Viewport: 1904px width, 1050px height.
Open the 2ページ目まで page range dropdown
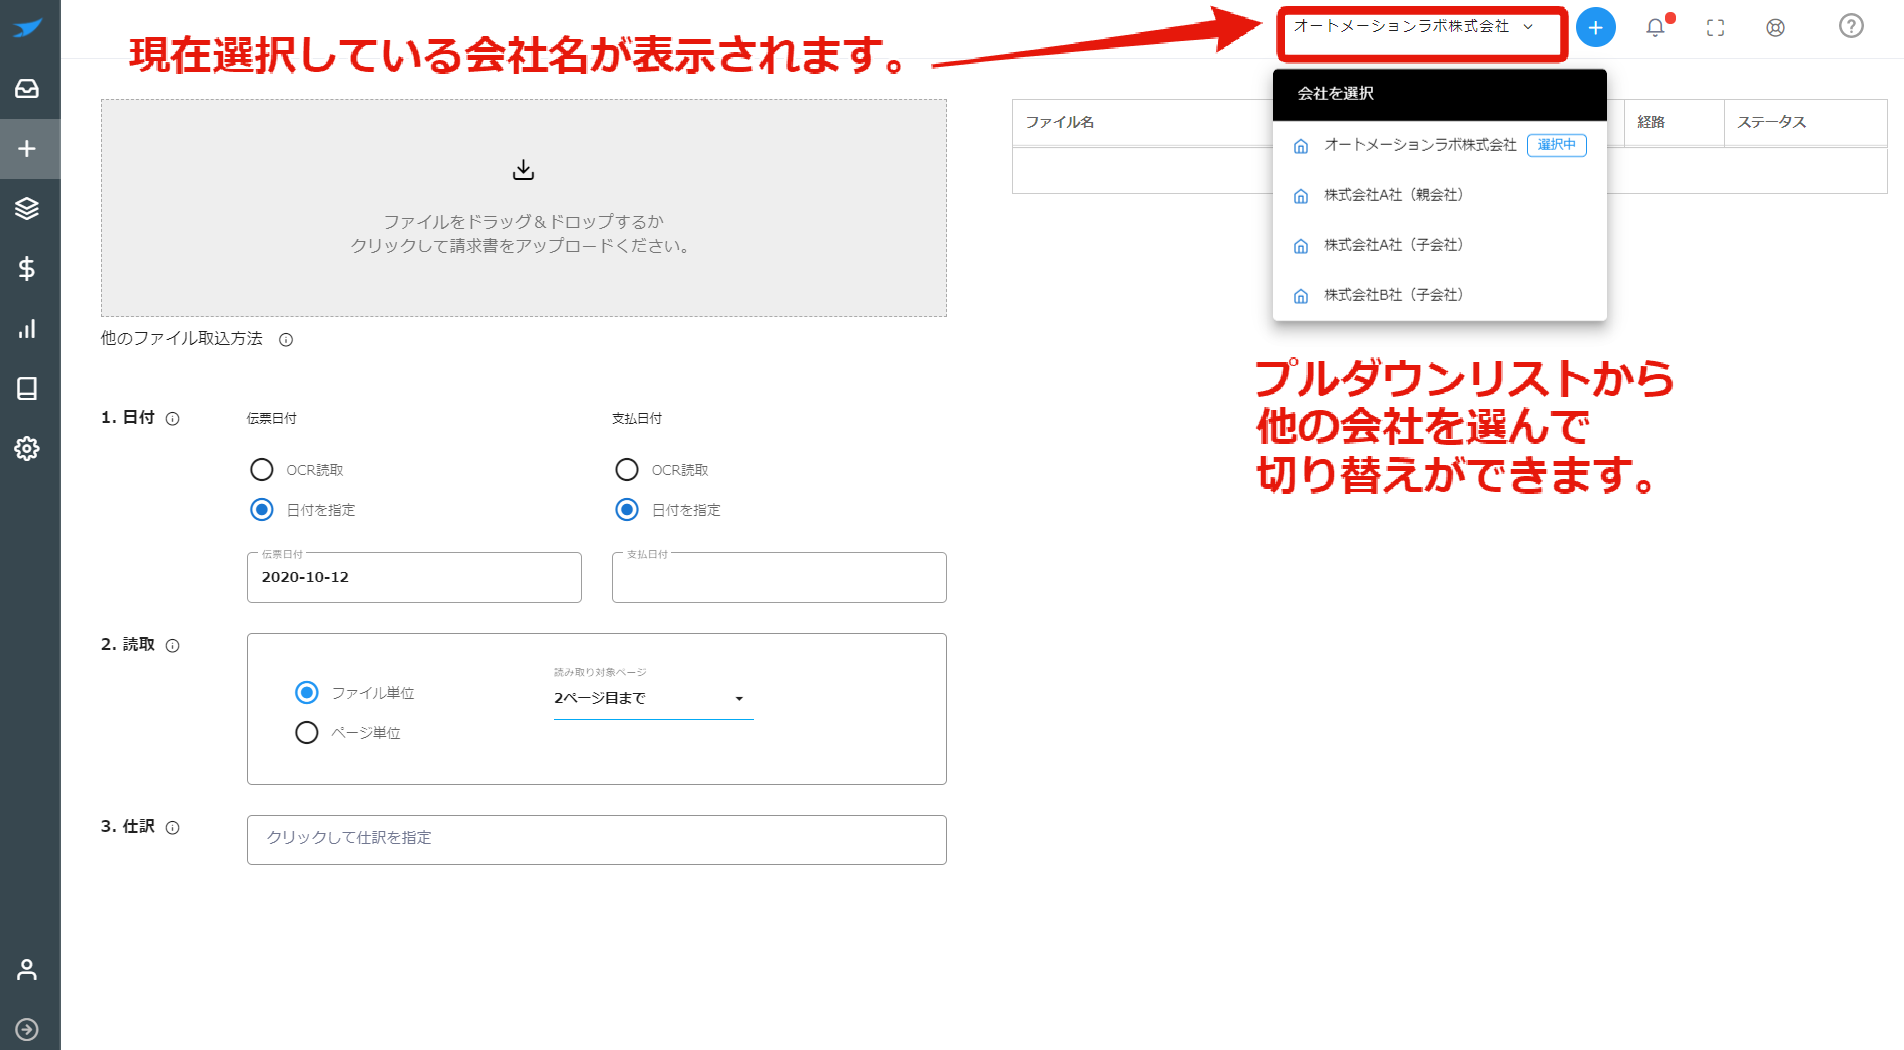point(653,698)
